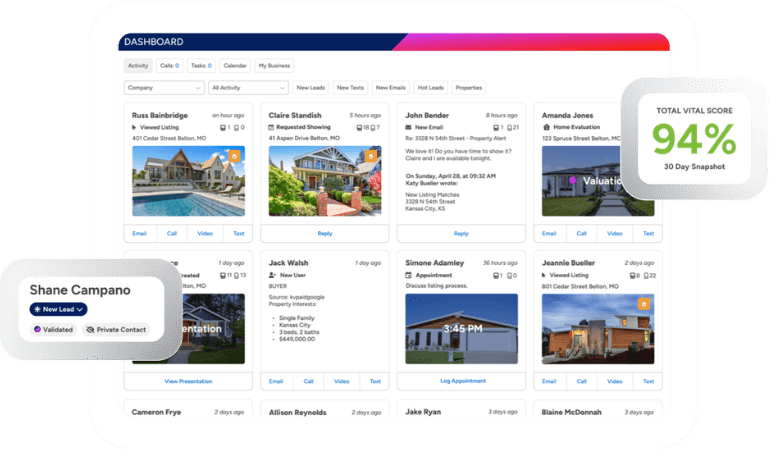Image resolution: width=770 pixels, height=449 pixels.
Task: Toggle the Hot Leads filter
Action: point(430,88)
